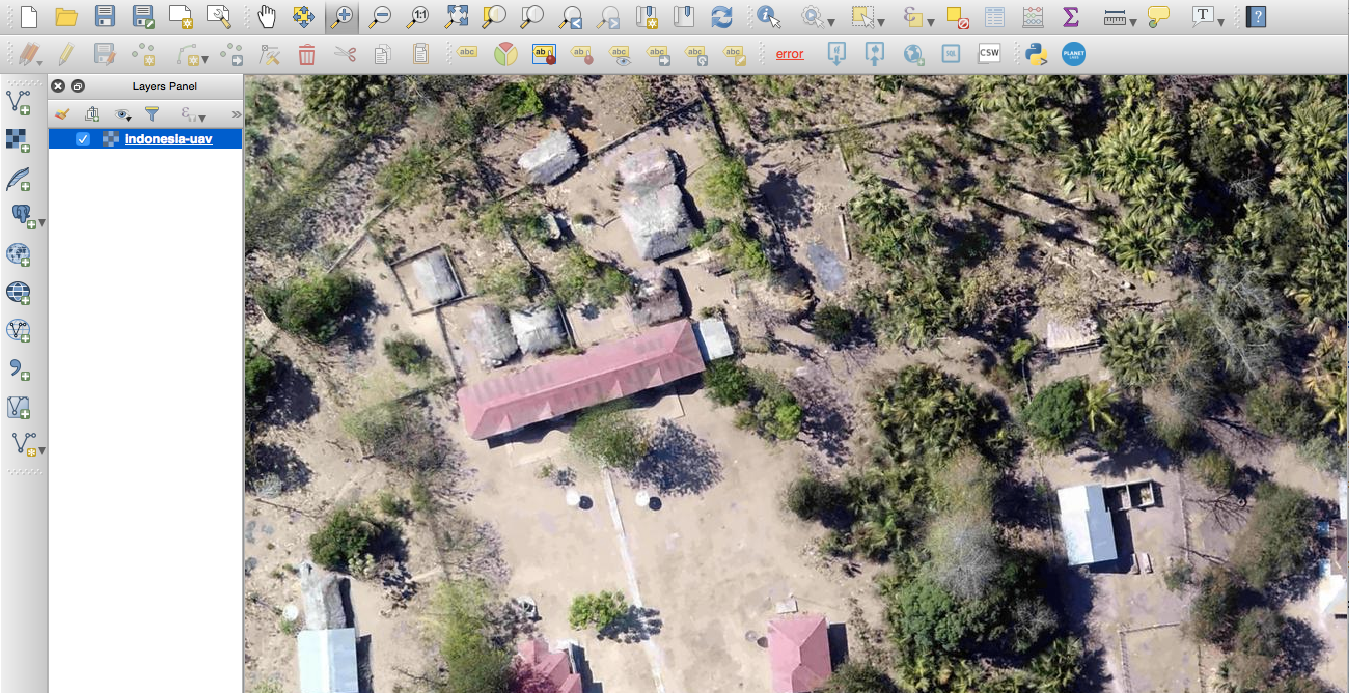This screenshot has height=693, width=1349.
Task: Toggle Indonesia-uav layer visibility checkbox
Action: (x=83, y=139)
